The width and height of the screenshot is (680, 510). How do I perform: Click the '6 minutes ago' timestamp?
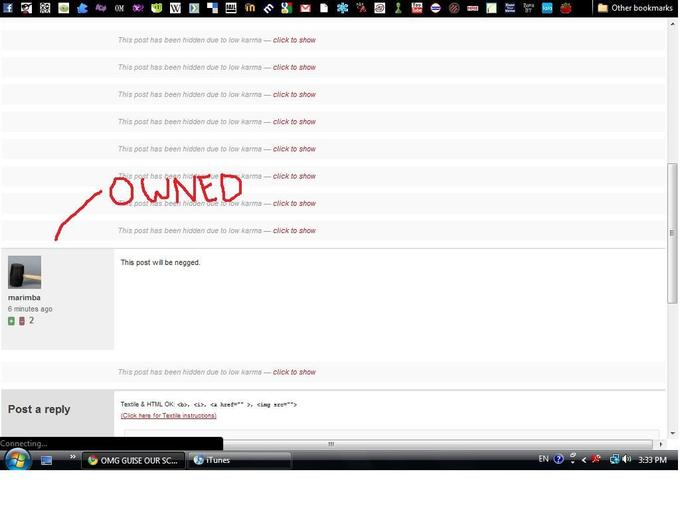30,309
